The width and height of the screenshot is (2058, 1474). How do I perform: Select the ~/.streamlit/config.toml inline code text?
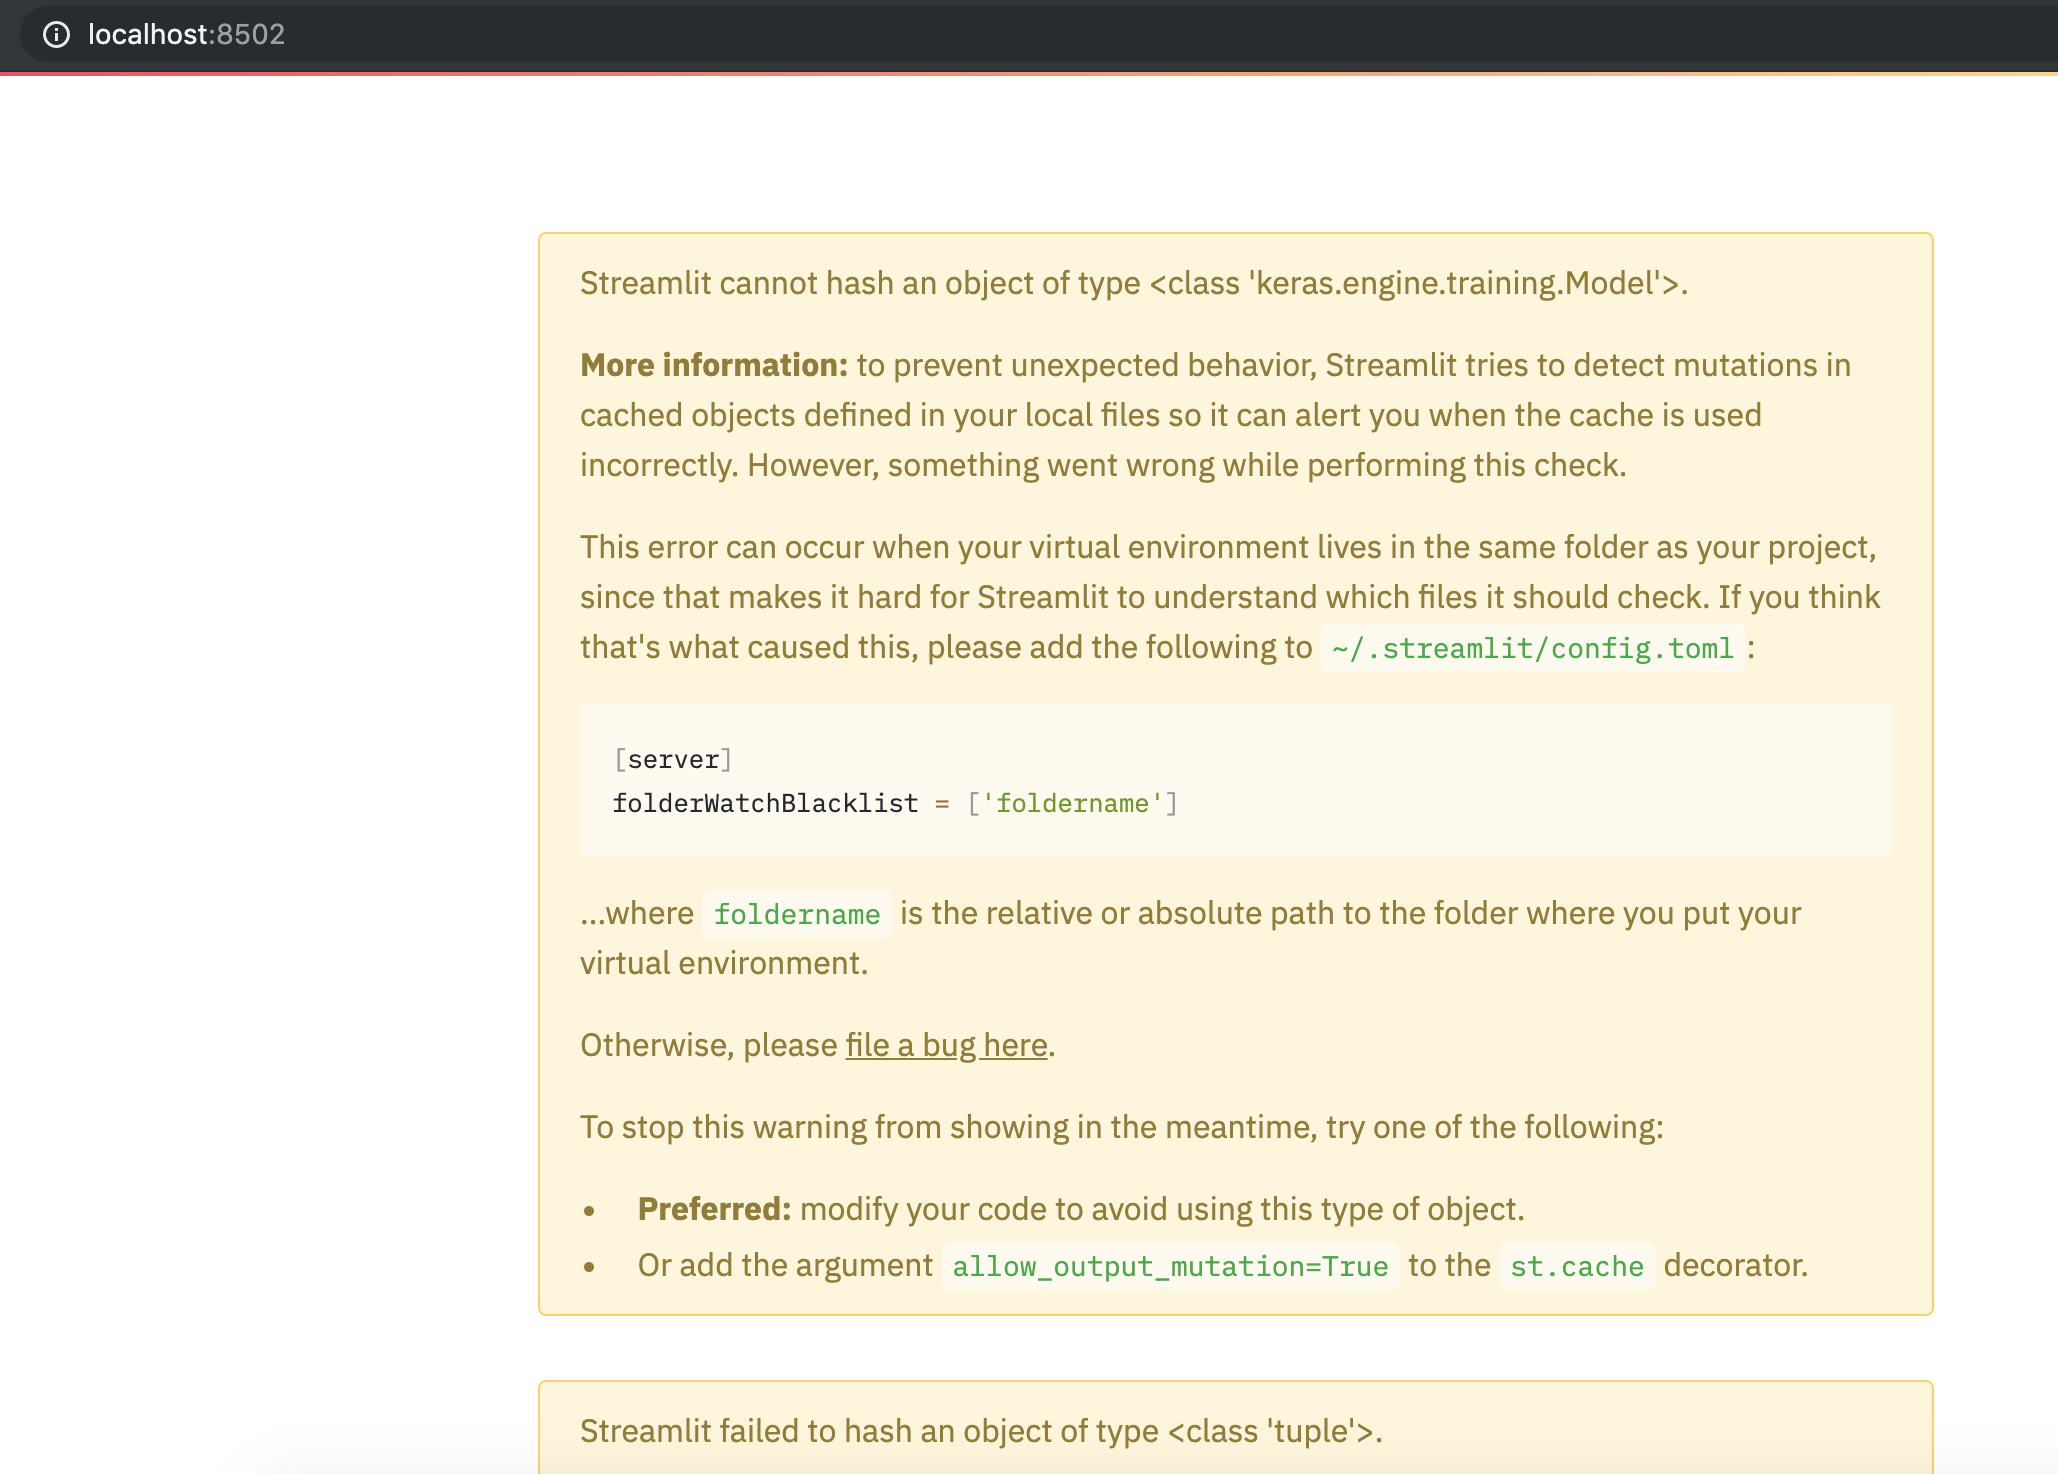tap(1530, 647)
